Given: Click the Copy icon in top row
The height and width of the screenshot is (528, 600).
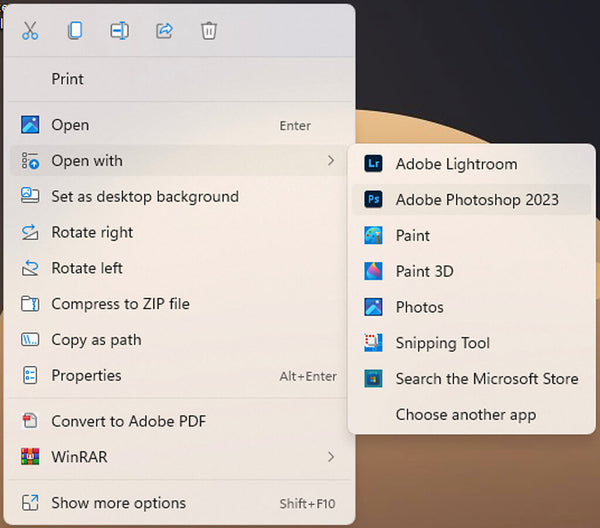Looking at the screenshot, I should [x=75, y=31].
